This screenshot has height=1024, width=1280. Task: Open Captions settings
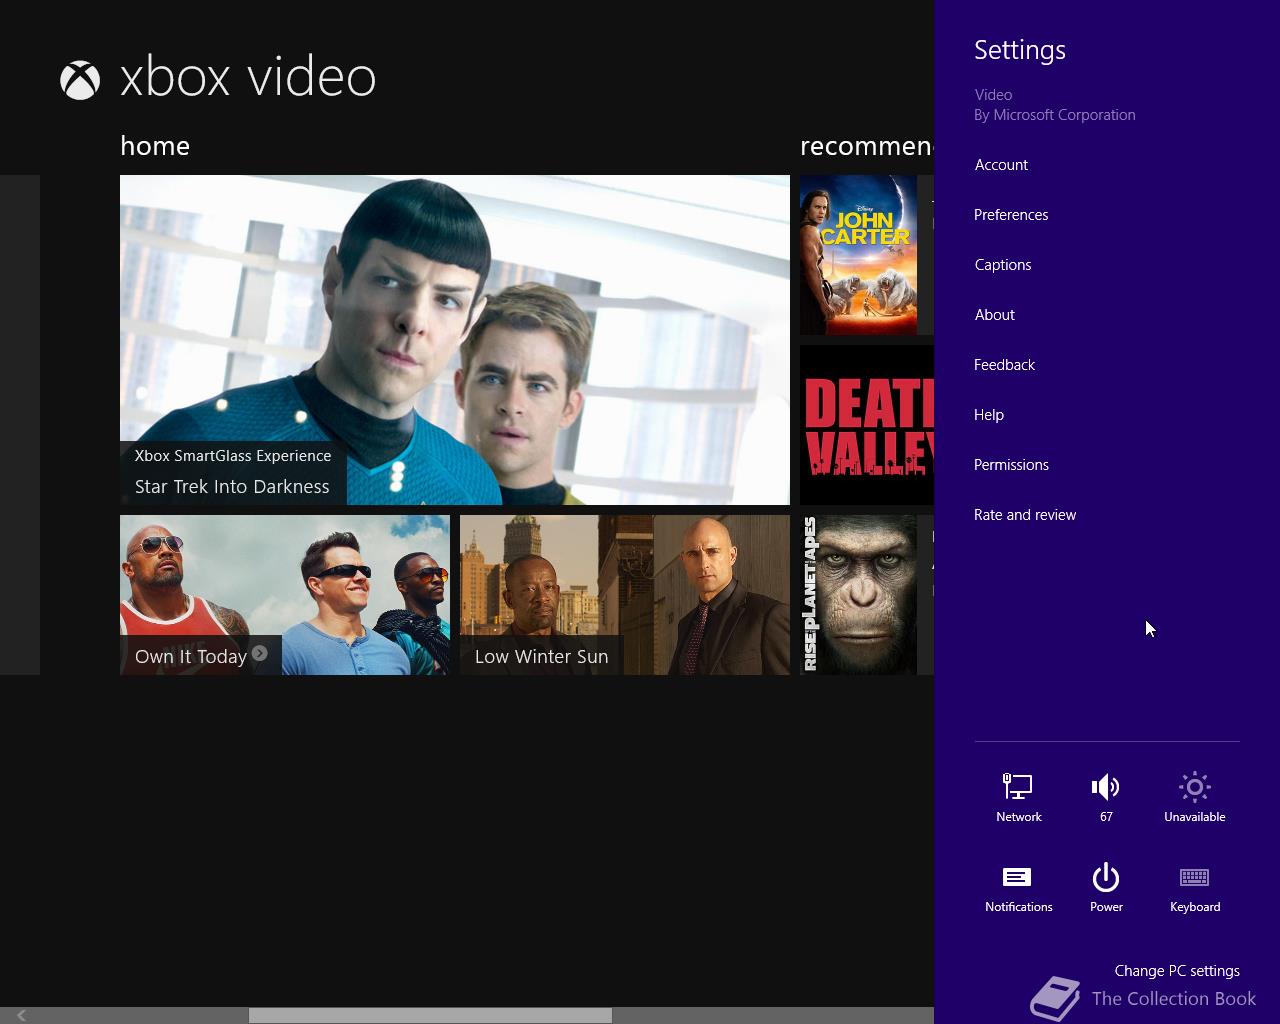[1003, 265]
